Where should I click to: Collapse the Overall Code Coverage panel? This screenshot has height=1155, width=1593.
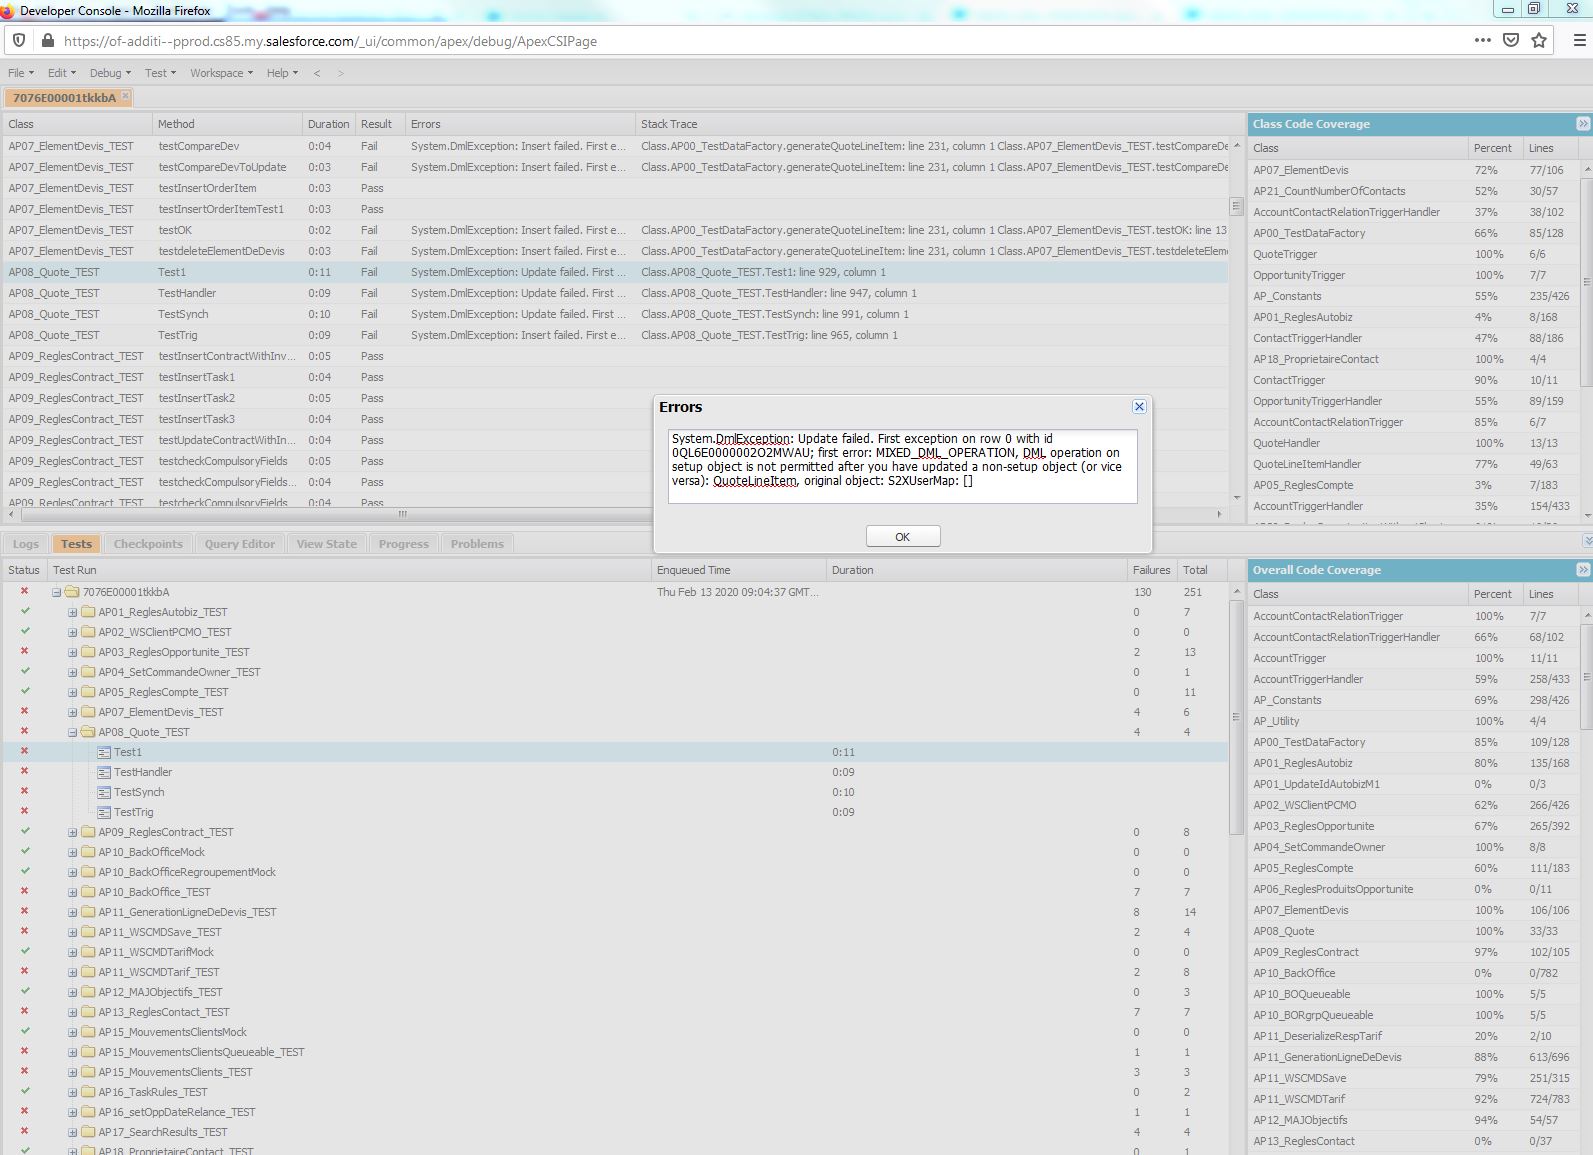tap(1582, 570)
